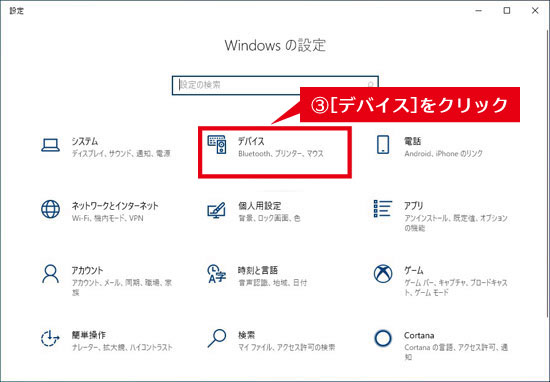Open the 個人用設定 title

[x=260, y=206]
